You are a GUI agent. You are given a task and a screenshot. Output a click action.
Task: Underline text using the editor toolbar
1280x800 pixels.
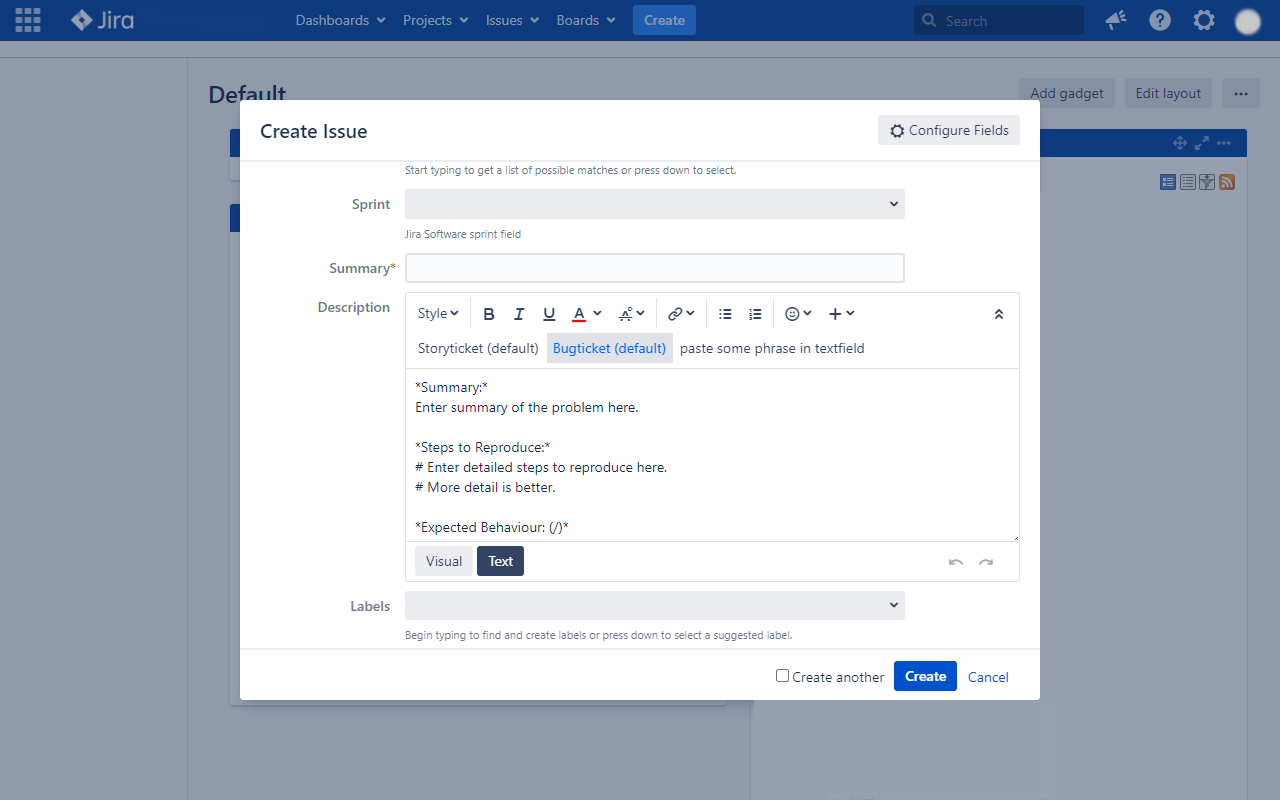point(548,313)
